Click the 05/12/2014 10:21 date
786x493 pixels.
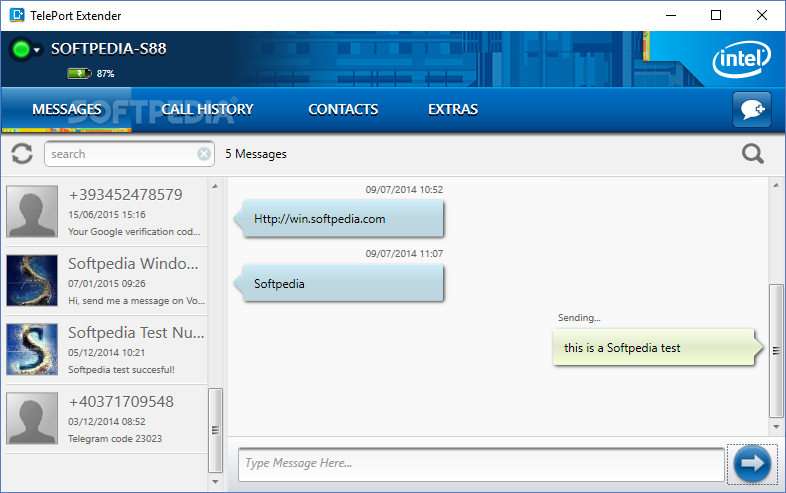coord(107,353)
